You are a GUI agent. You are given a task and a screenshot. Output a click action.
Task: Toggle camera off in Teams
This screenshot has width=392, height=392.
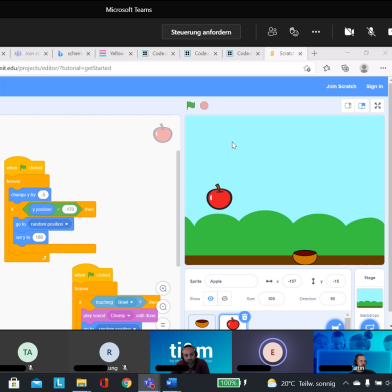(349, 32)
